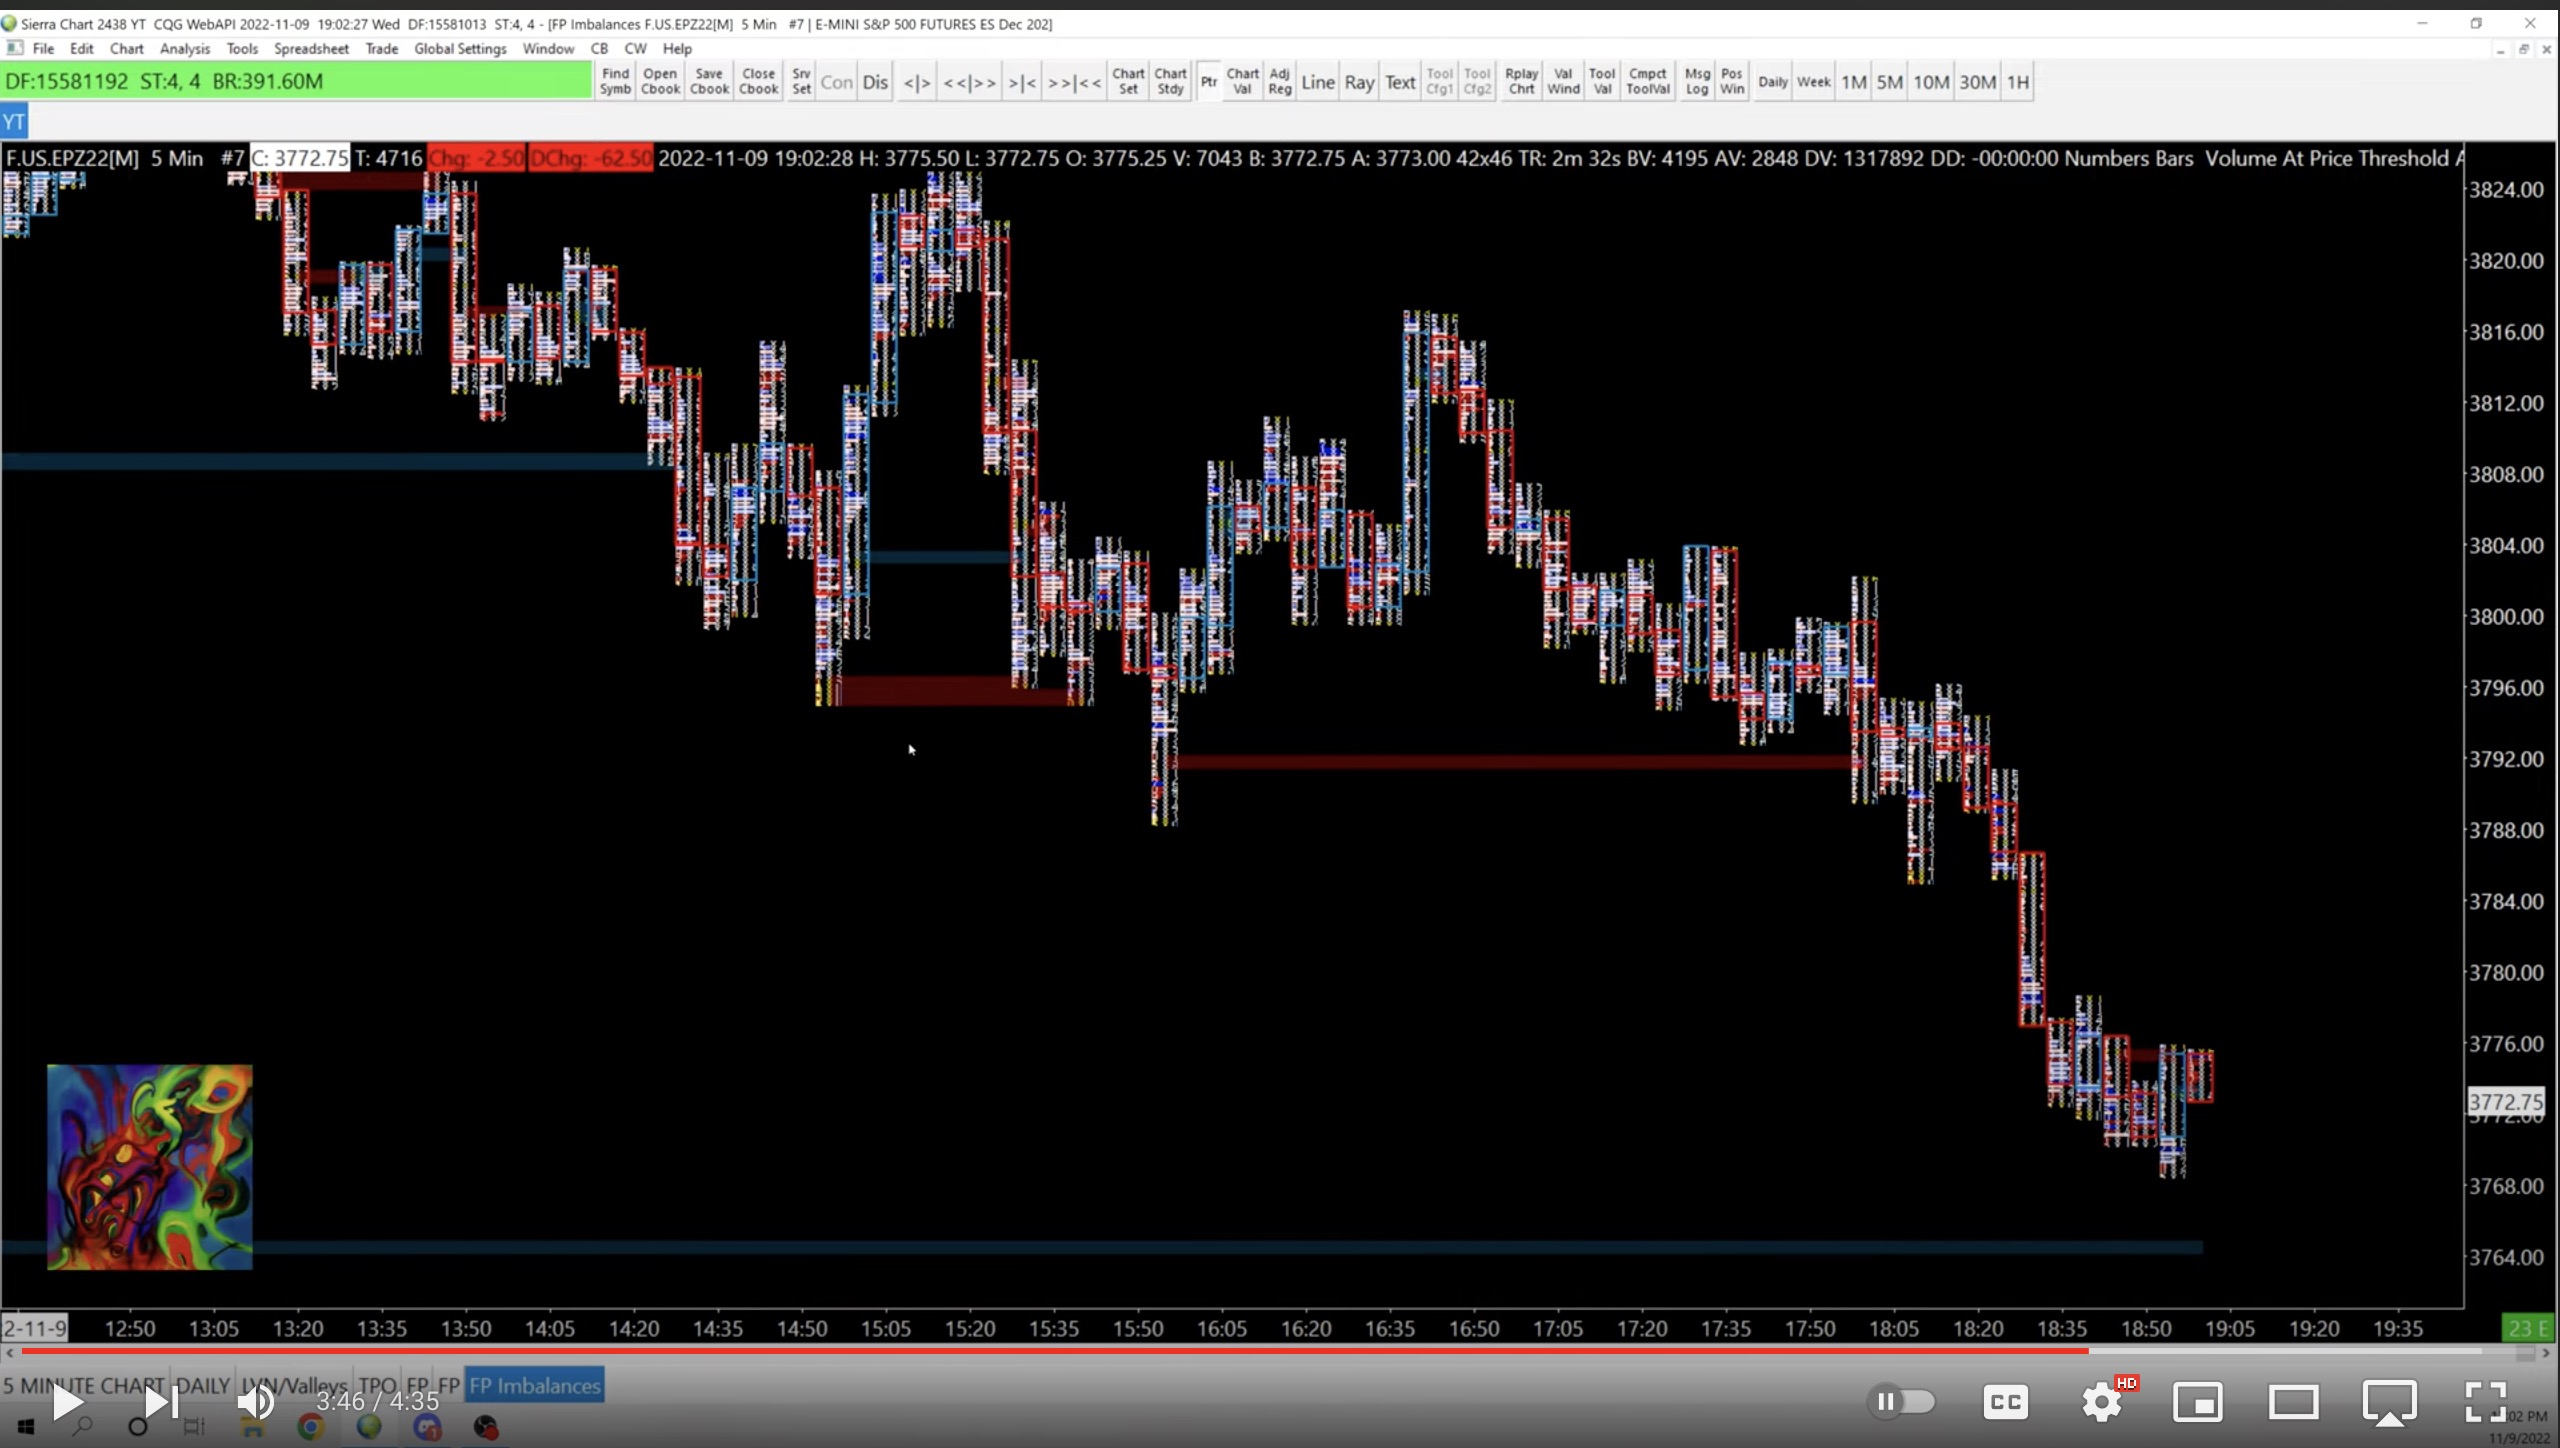The width and height of the screenshot is (2560, 1448).
Task: Switch to the TPO chart tab
Action: pos(378,1386)
